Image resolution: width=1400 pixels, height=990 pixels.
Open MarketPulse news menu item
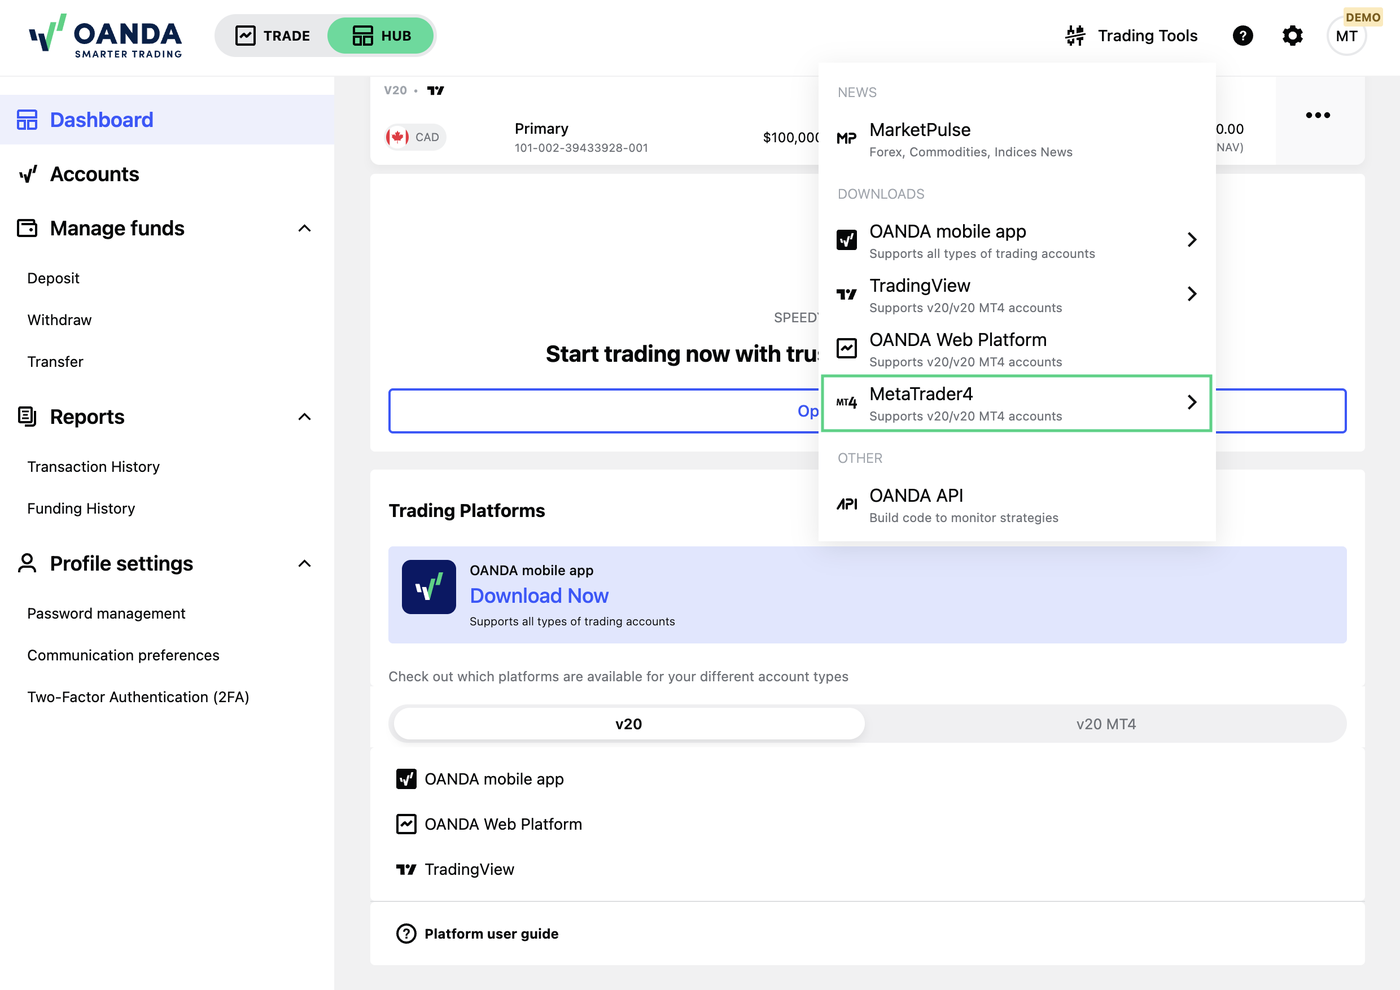coord(1017,139)
